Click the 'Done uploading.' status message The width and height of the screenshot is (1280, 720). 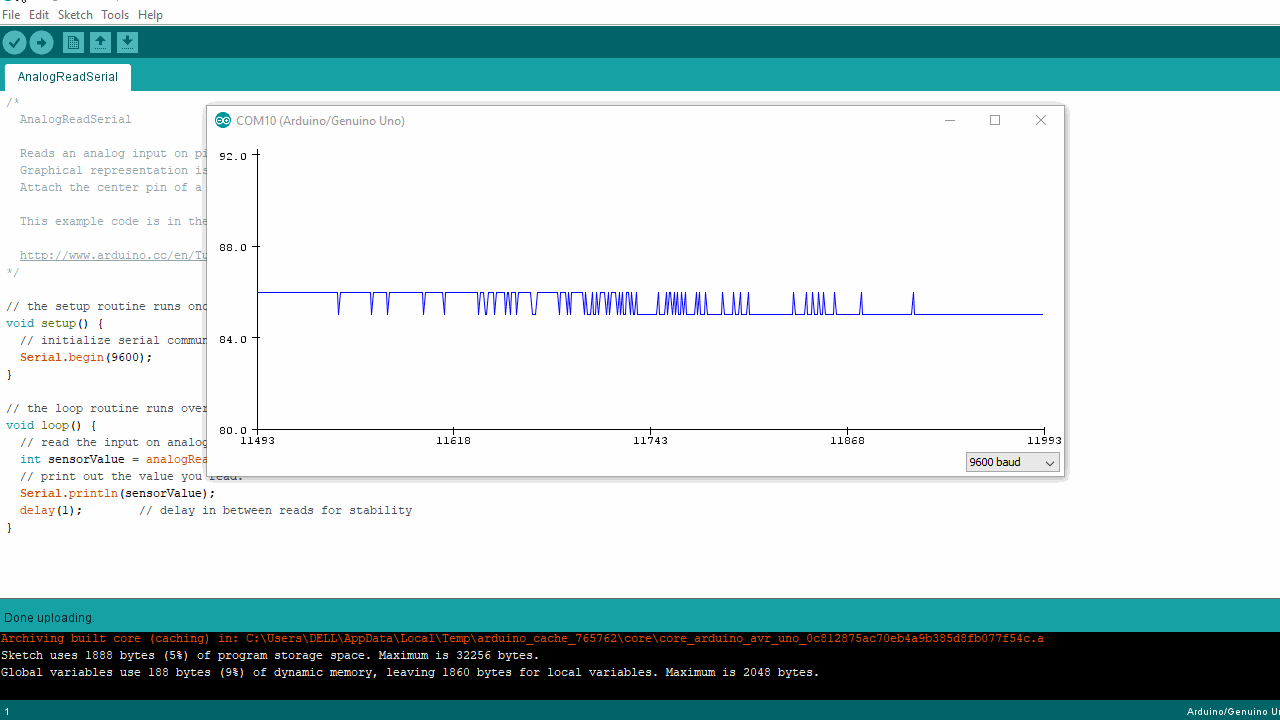tap(49, 617)
